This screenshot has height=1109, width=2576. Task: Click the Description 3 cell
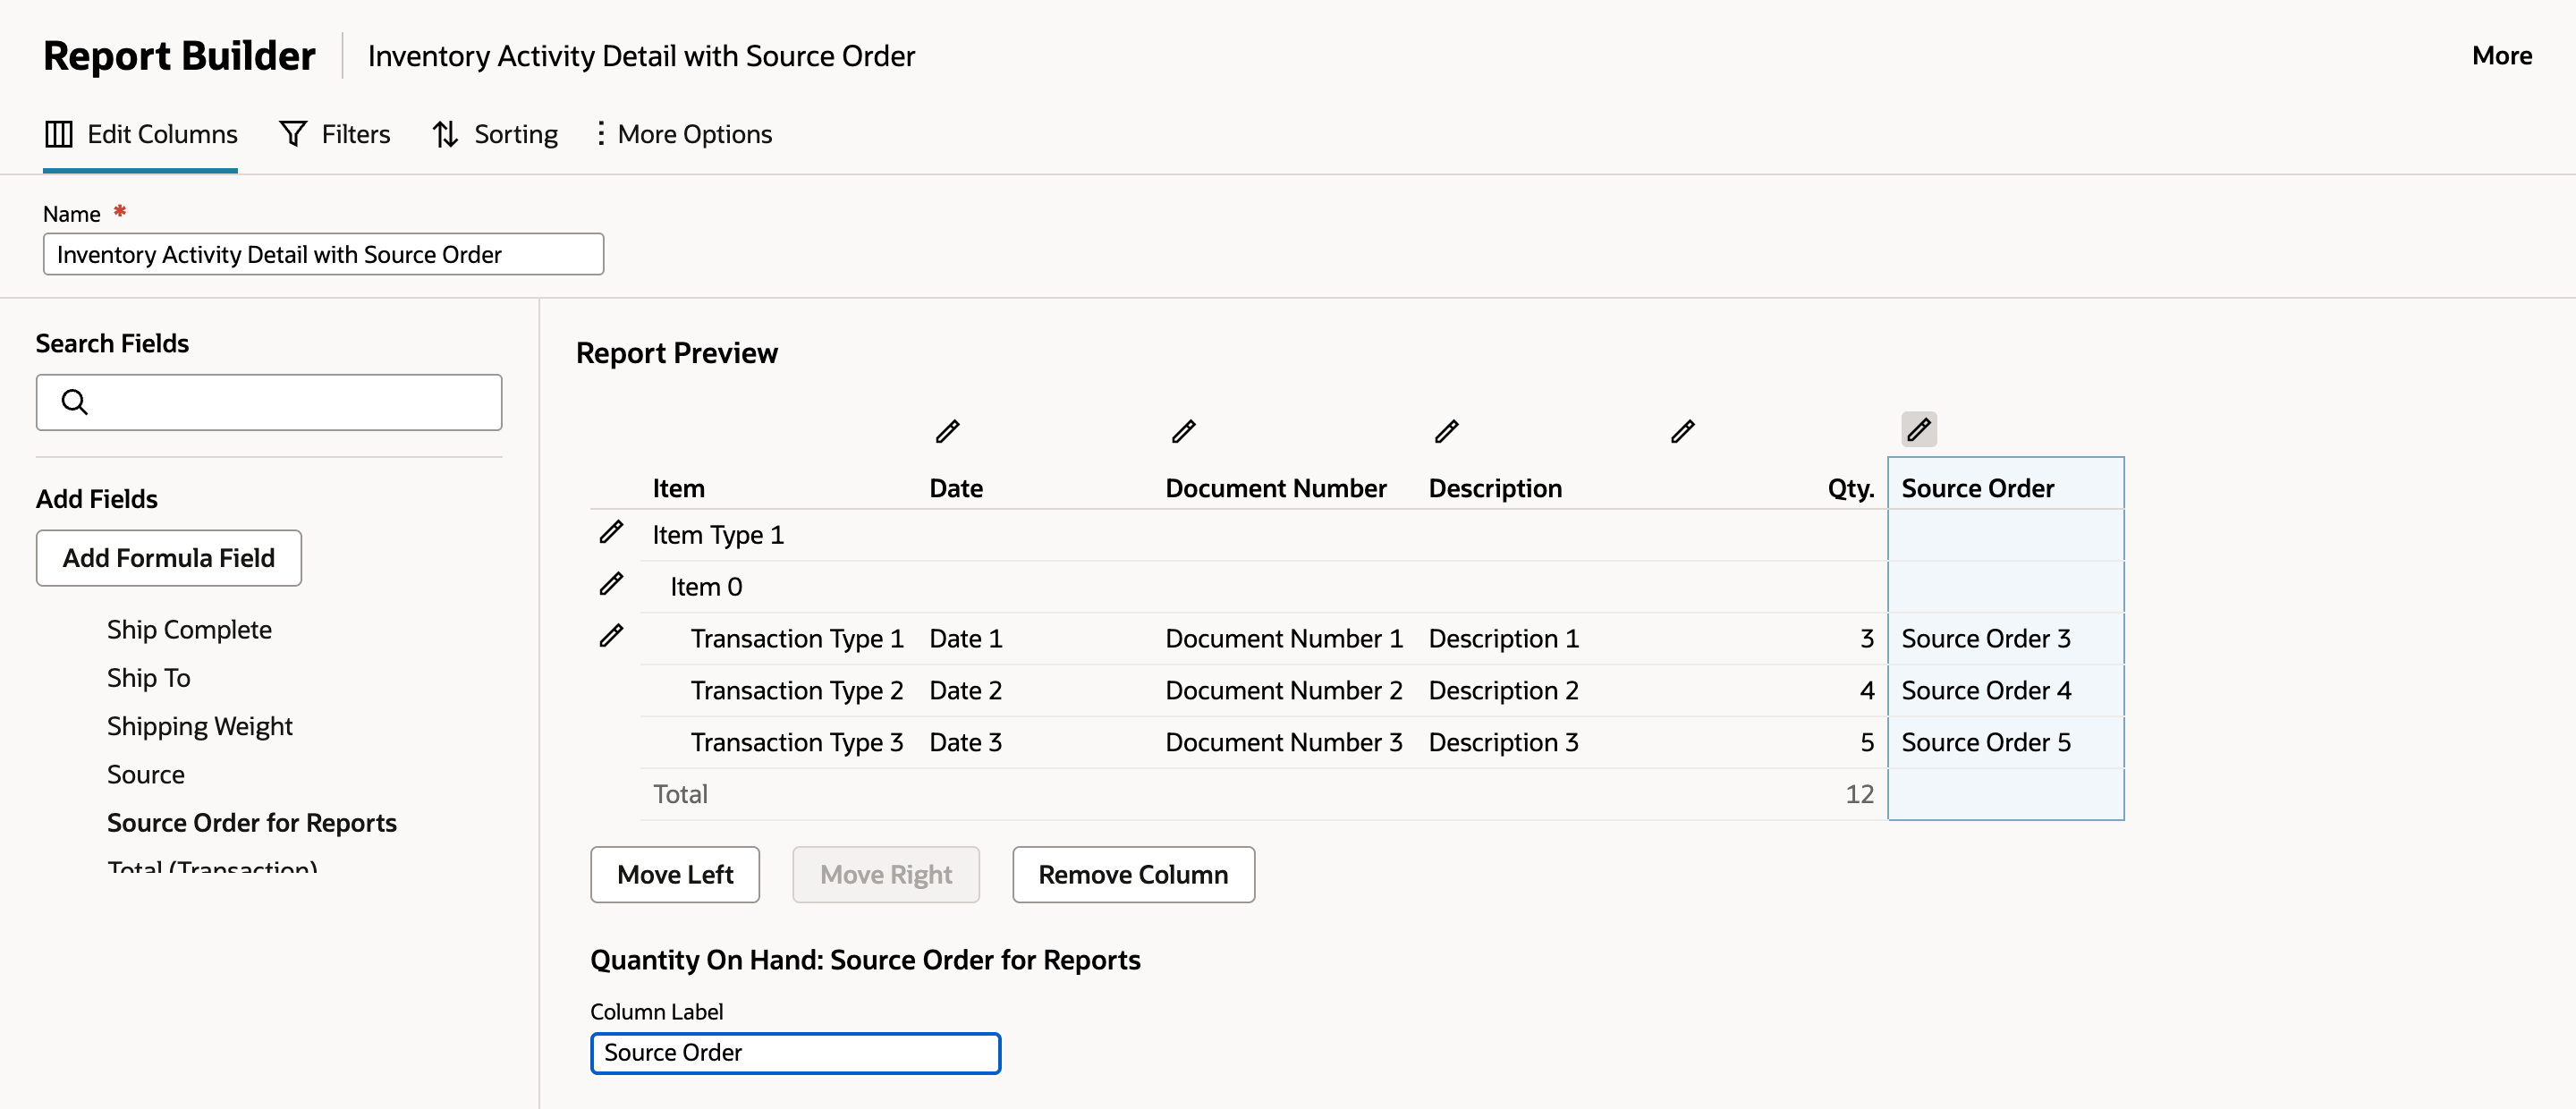click(1502, 743)
